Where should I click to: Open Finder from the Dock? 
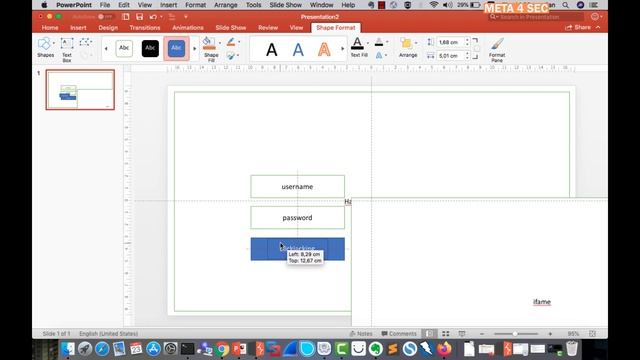pos(68,349)
